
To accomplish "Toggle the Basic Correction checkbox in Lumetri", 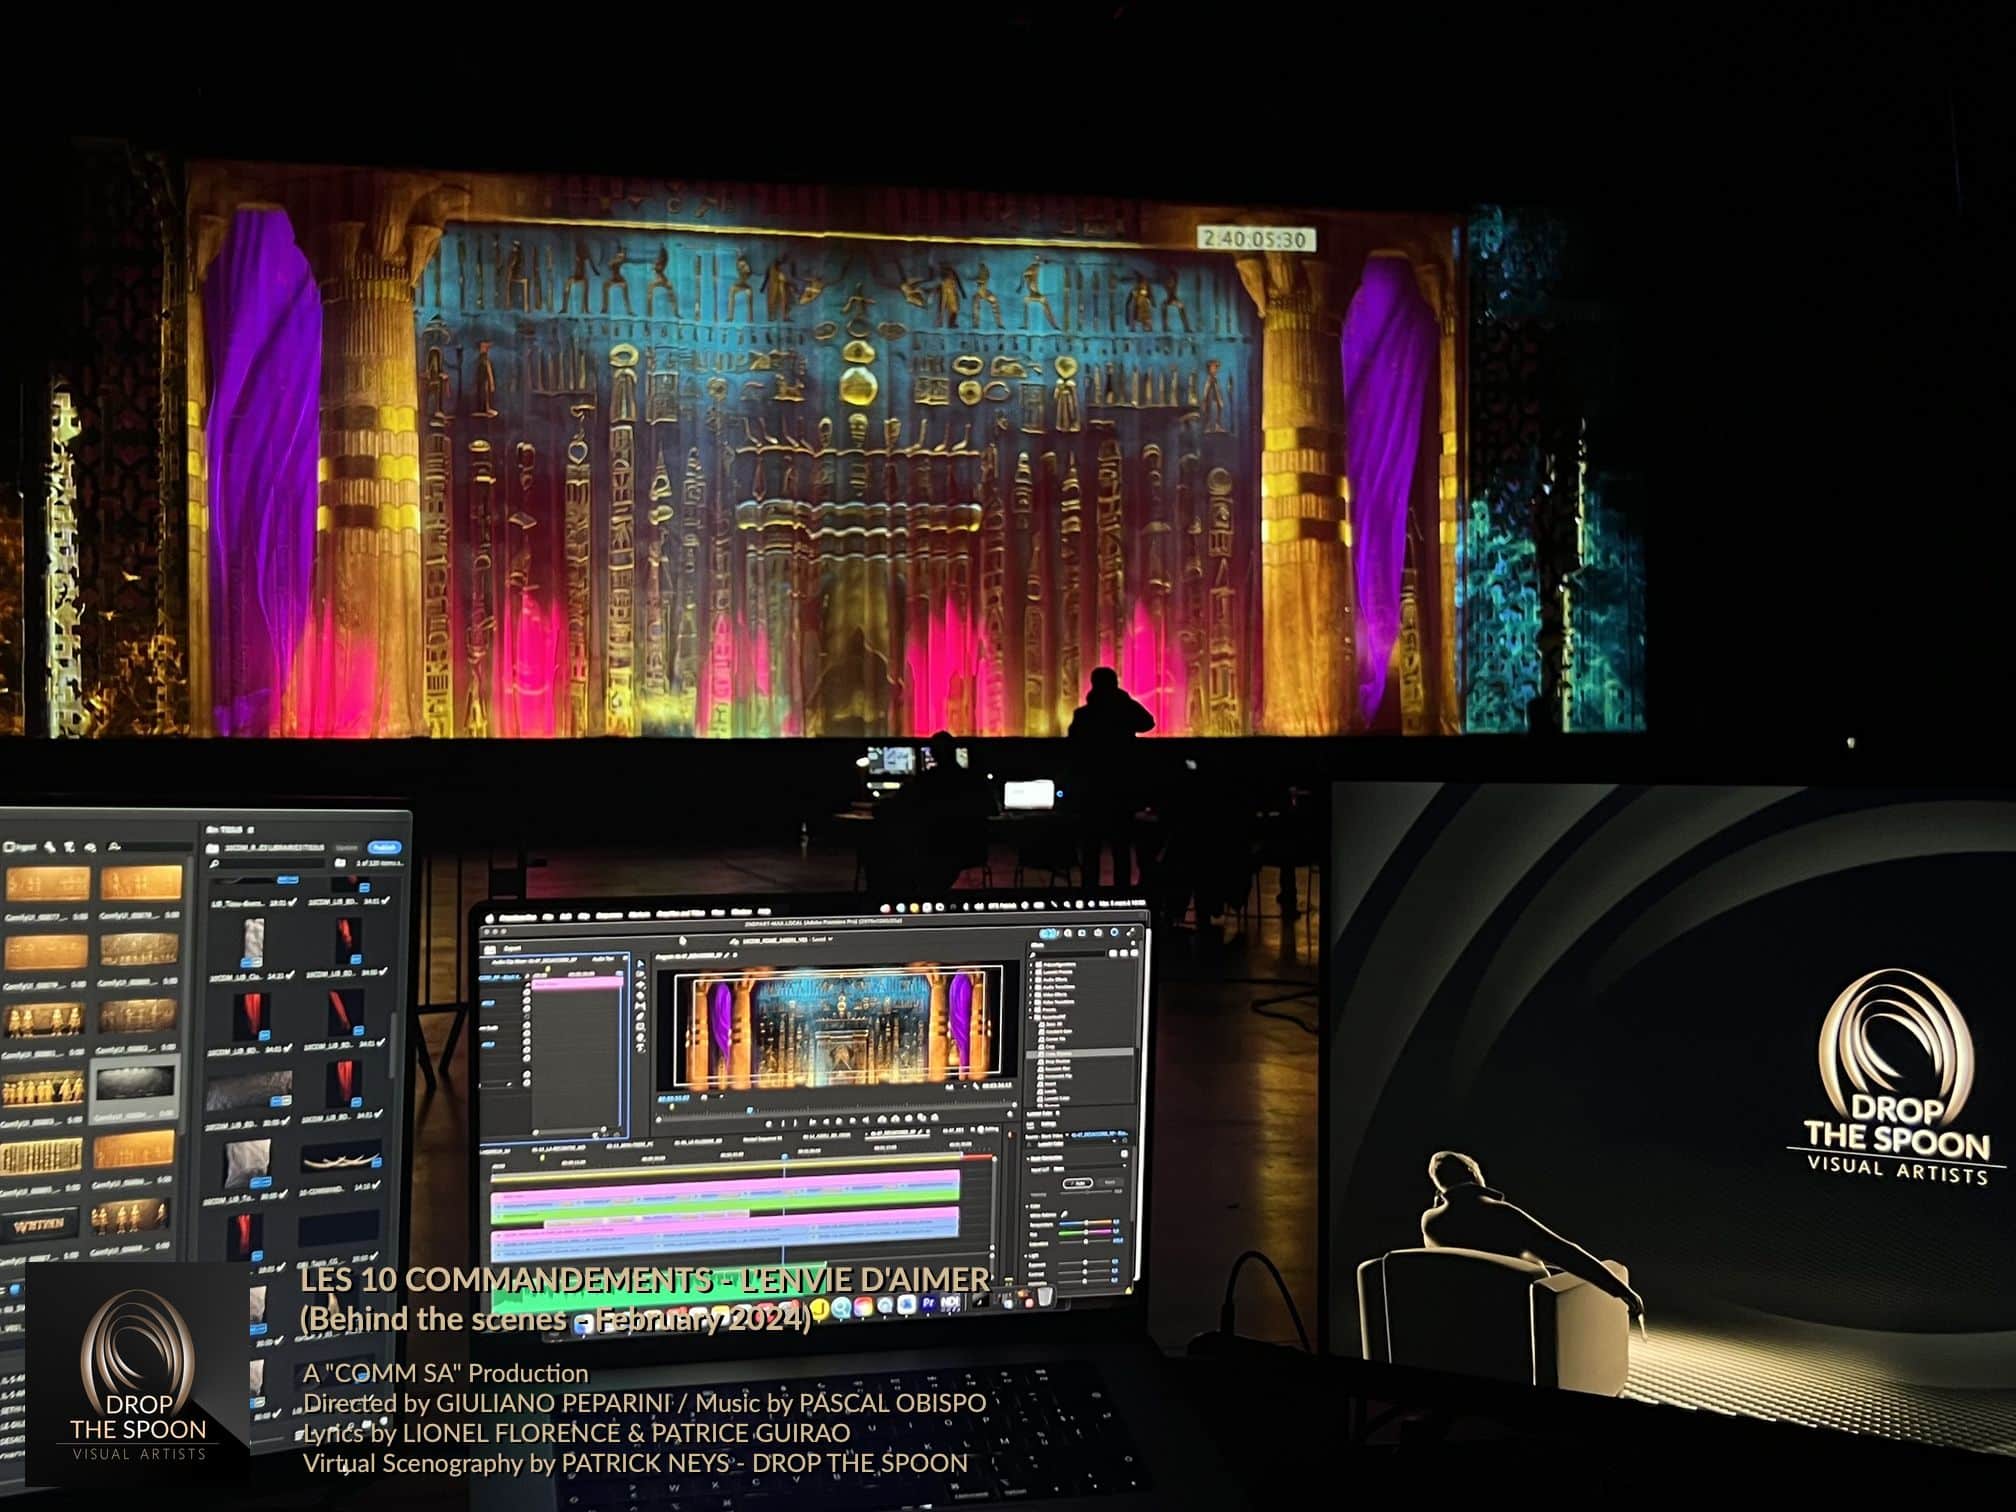I will (x=1124, y=1153).
